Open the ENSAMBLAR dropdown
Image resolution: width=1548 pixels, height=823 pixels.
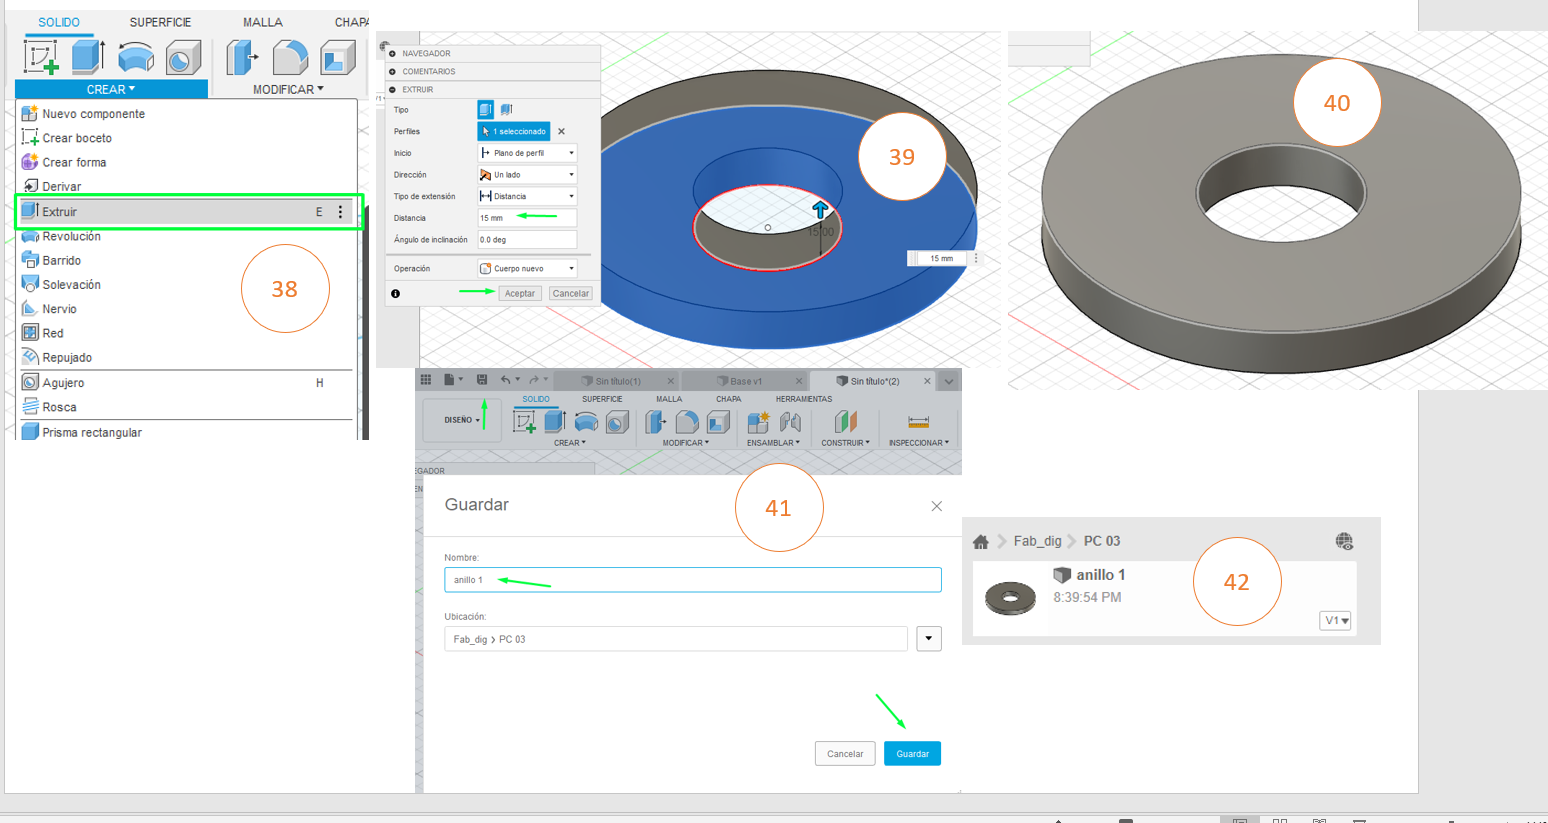[x=773, y=443]
